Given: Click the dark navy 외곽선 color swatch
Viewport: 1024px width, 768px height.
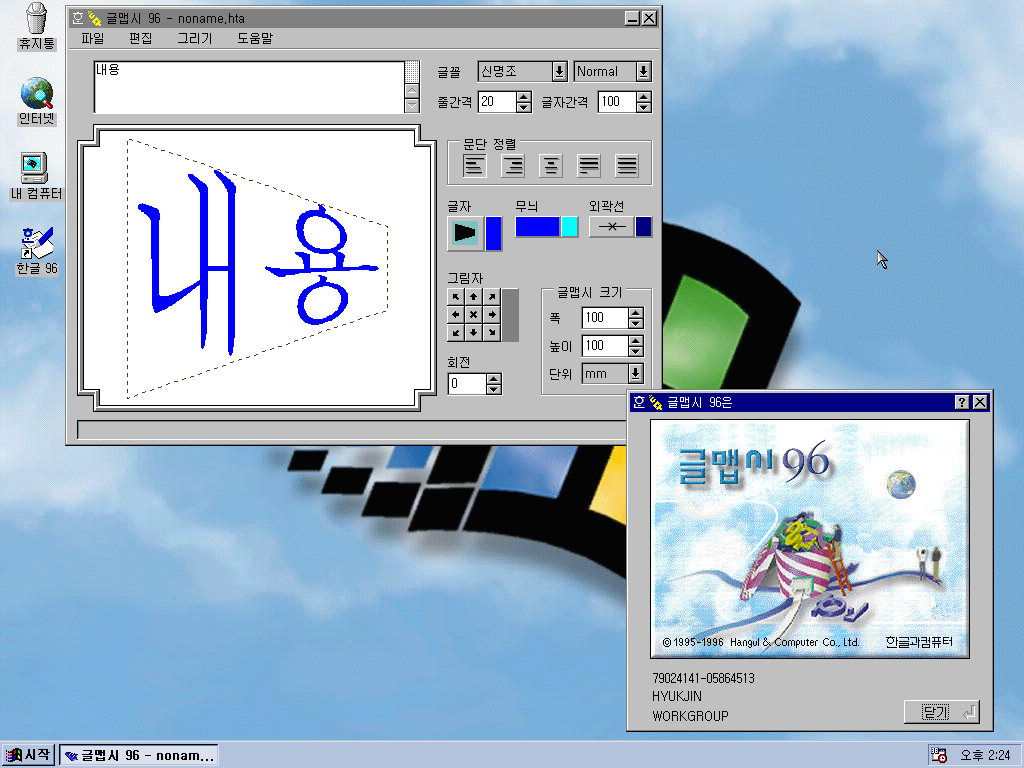Looking at the screenshot, I should [643, 227].
